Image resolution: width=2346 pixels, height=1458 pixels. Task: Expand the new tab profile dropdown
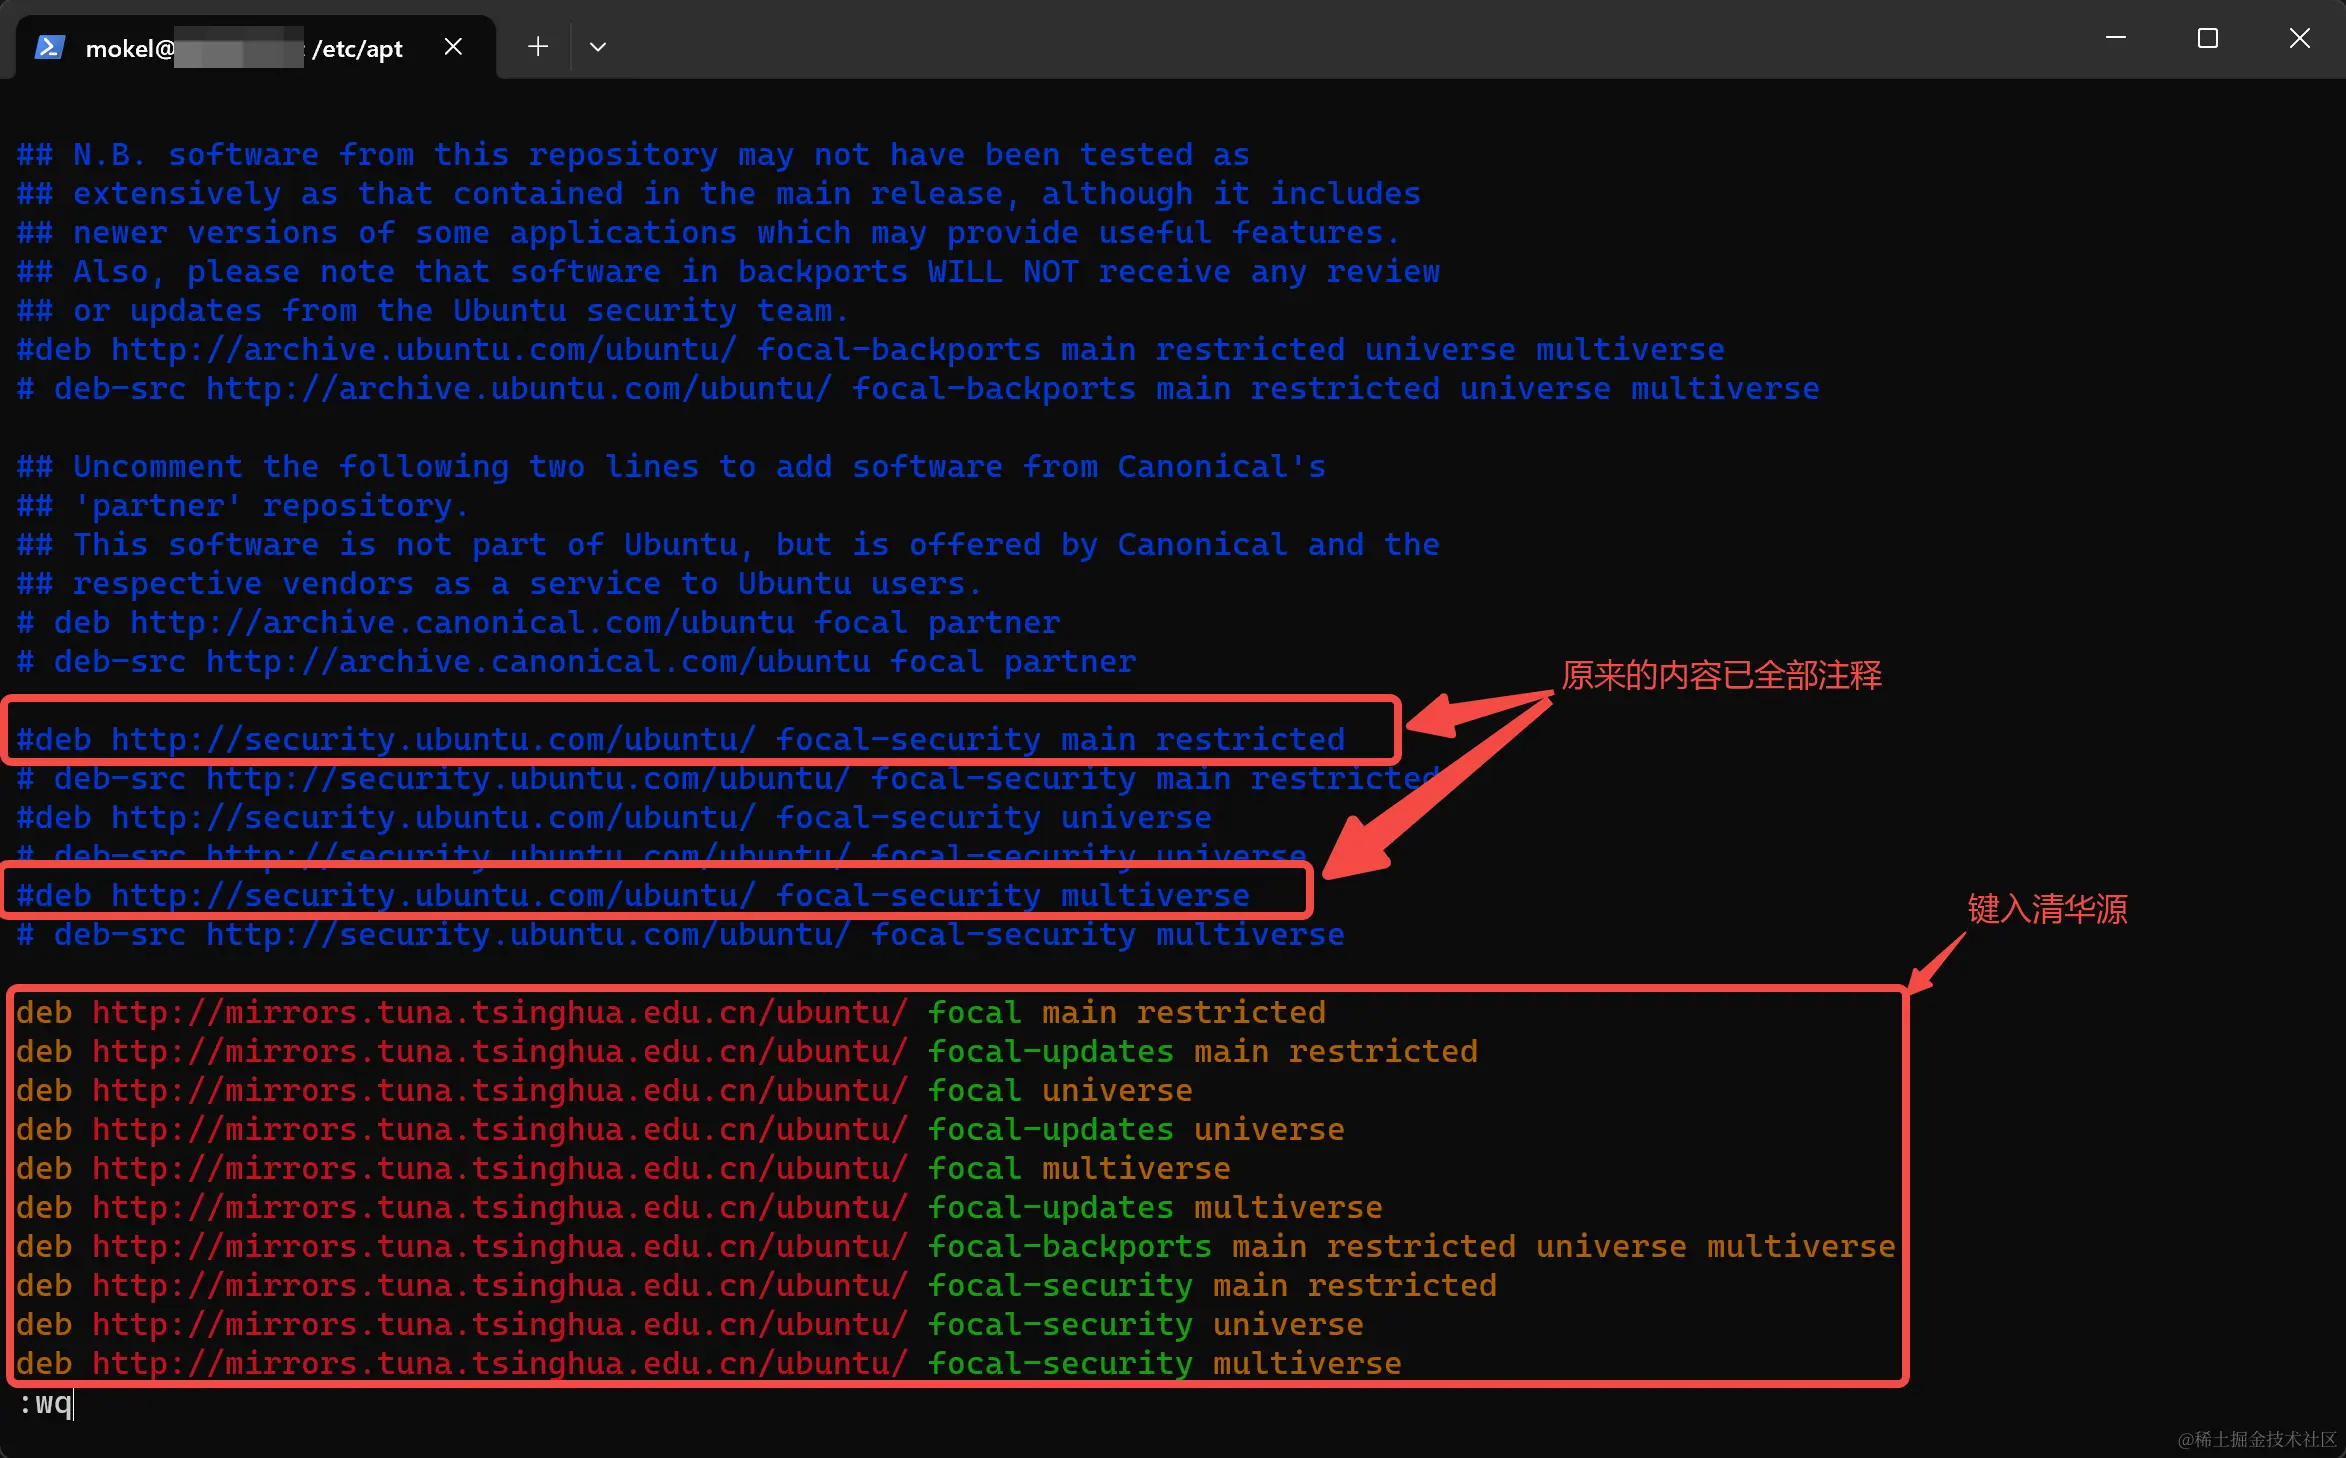coord(598,47)
